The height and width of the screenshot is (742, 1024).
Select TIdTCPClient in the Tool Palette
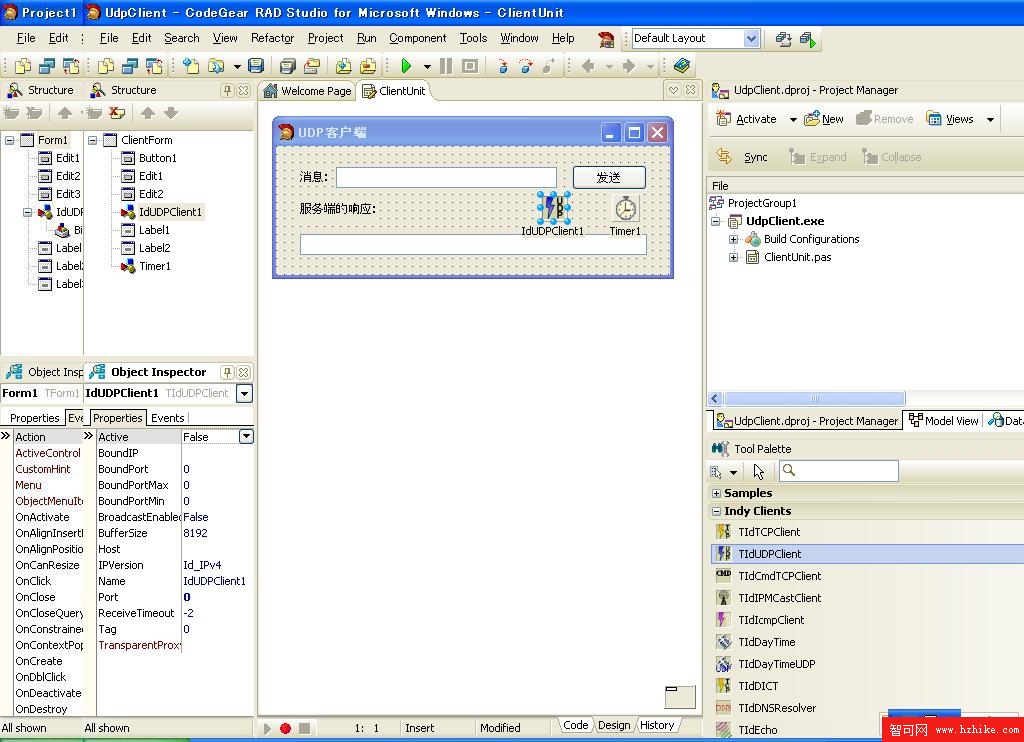click(x=769, y=532)
